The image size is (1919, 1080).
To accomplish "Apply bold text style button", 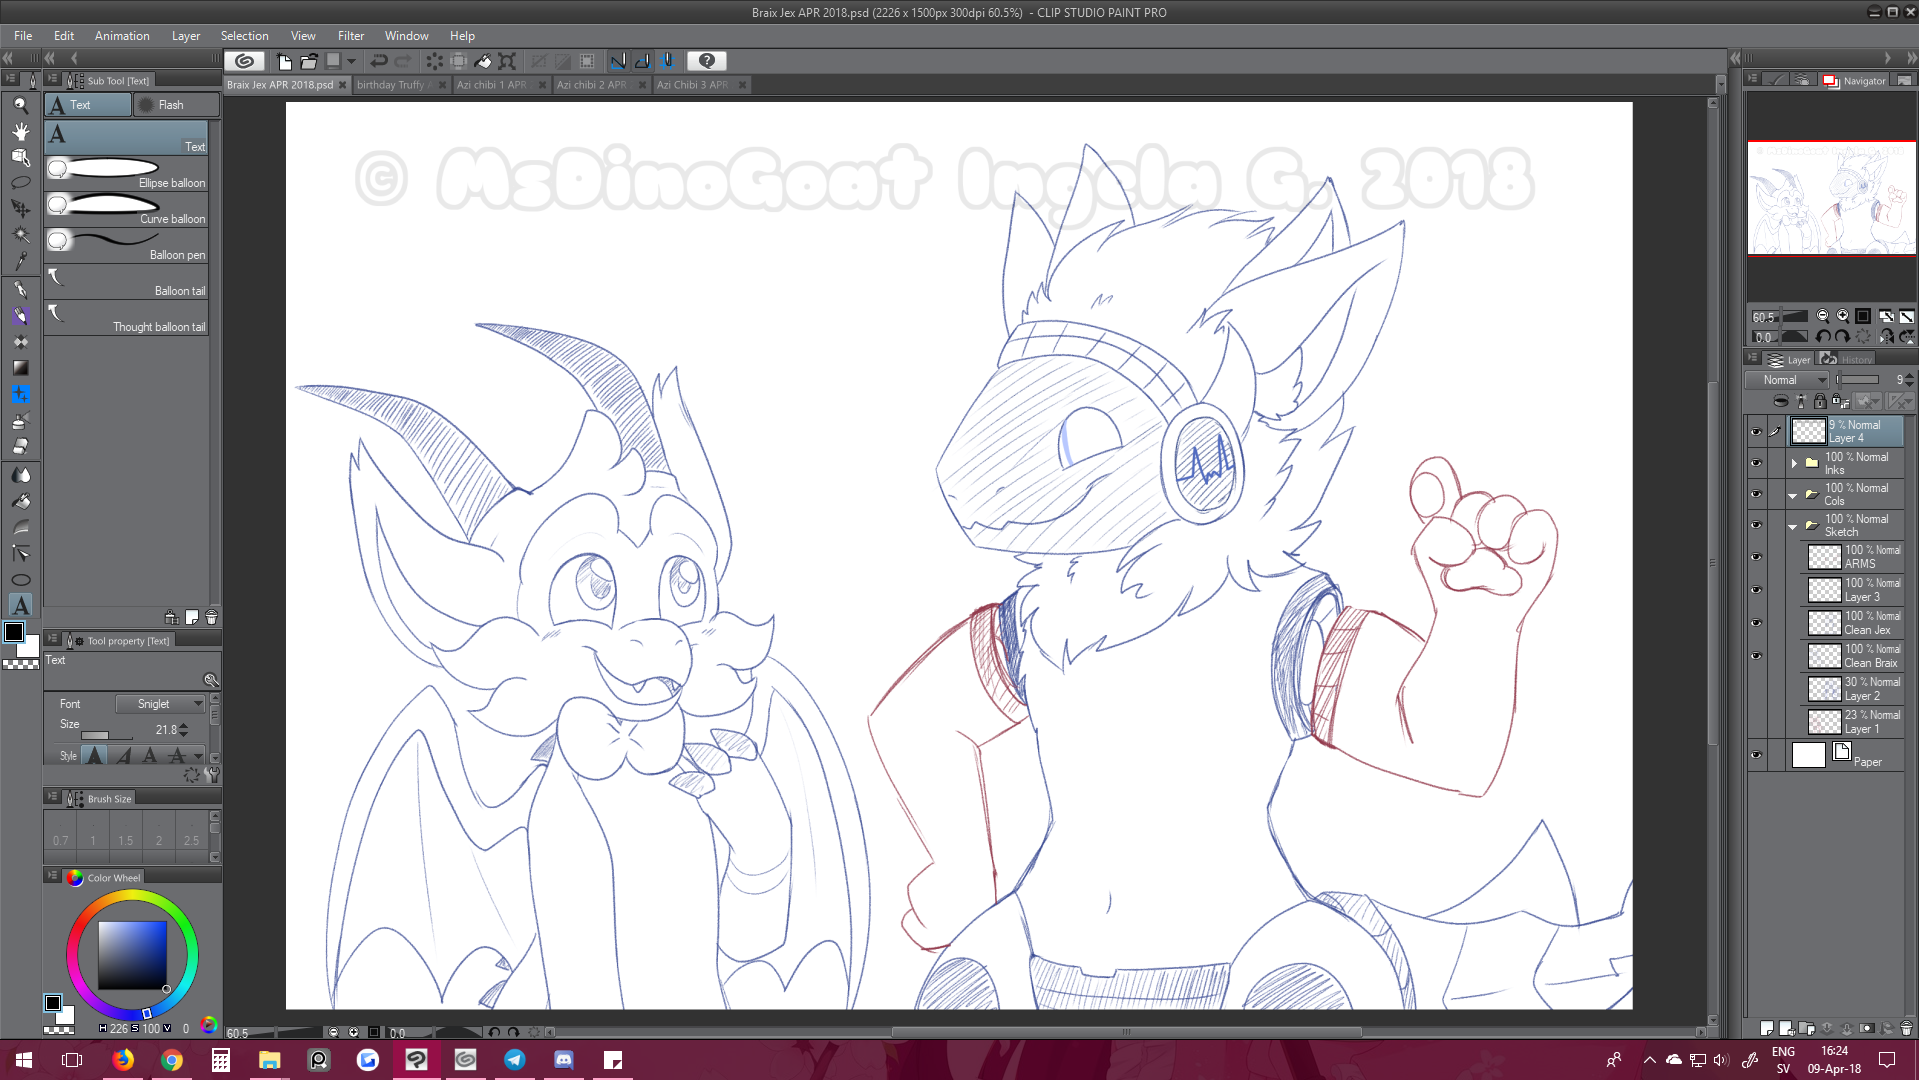I will tap(95, 756).
